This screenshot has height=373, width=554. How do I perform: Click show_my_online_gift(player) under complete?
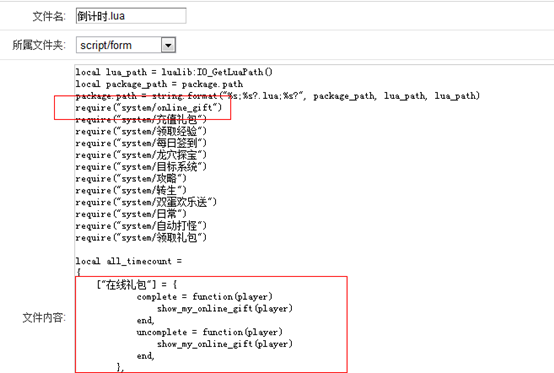(x=225, y=309)
